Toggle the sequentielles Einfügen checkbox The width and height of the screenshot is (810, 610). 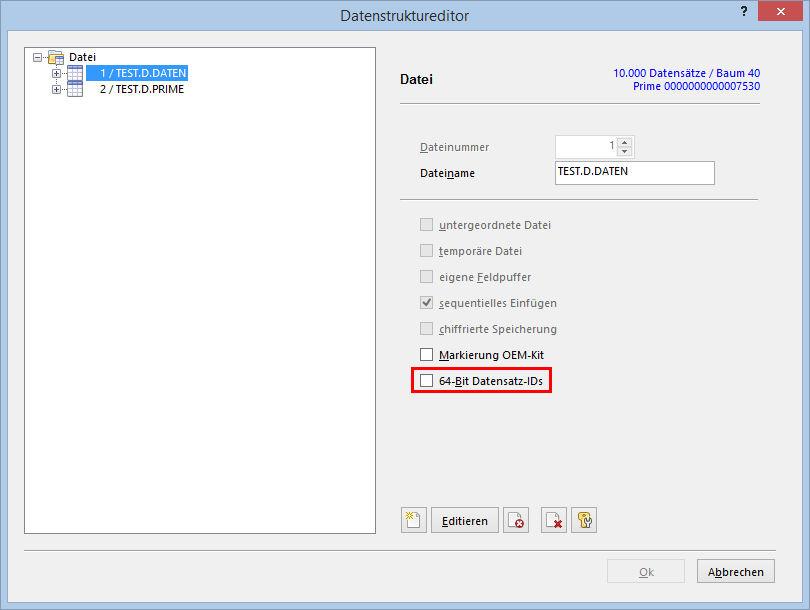click(427, 303)
